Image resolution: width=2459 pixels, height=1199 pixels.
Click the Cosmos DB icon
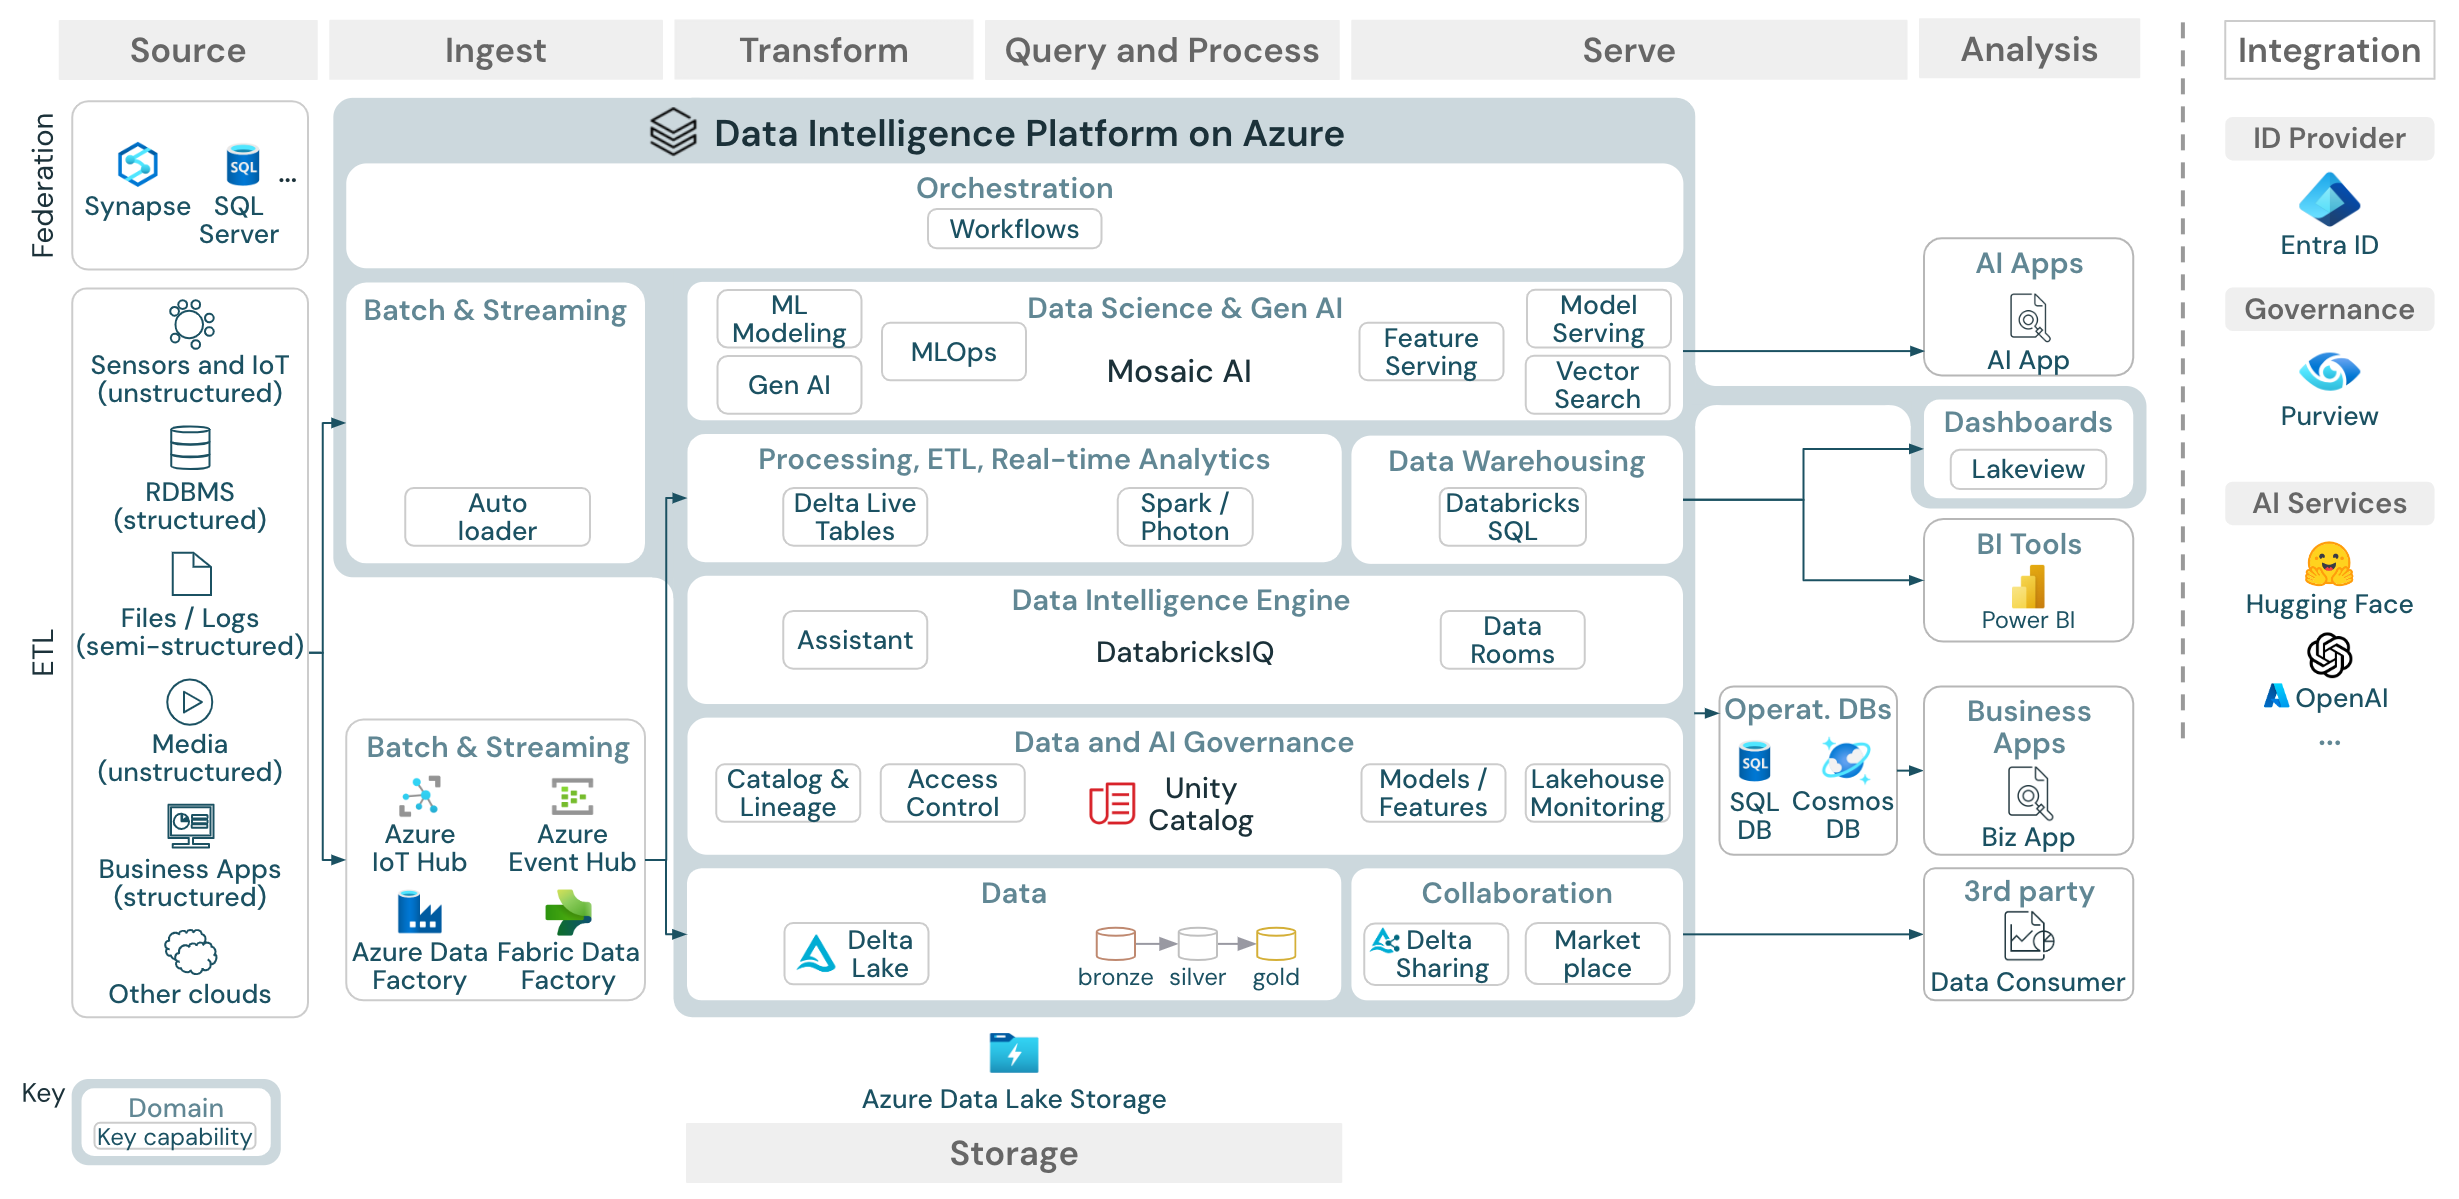[x=1843, y=761]
